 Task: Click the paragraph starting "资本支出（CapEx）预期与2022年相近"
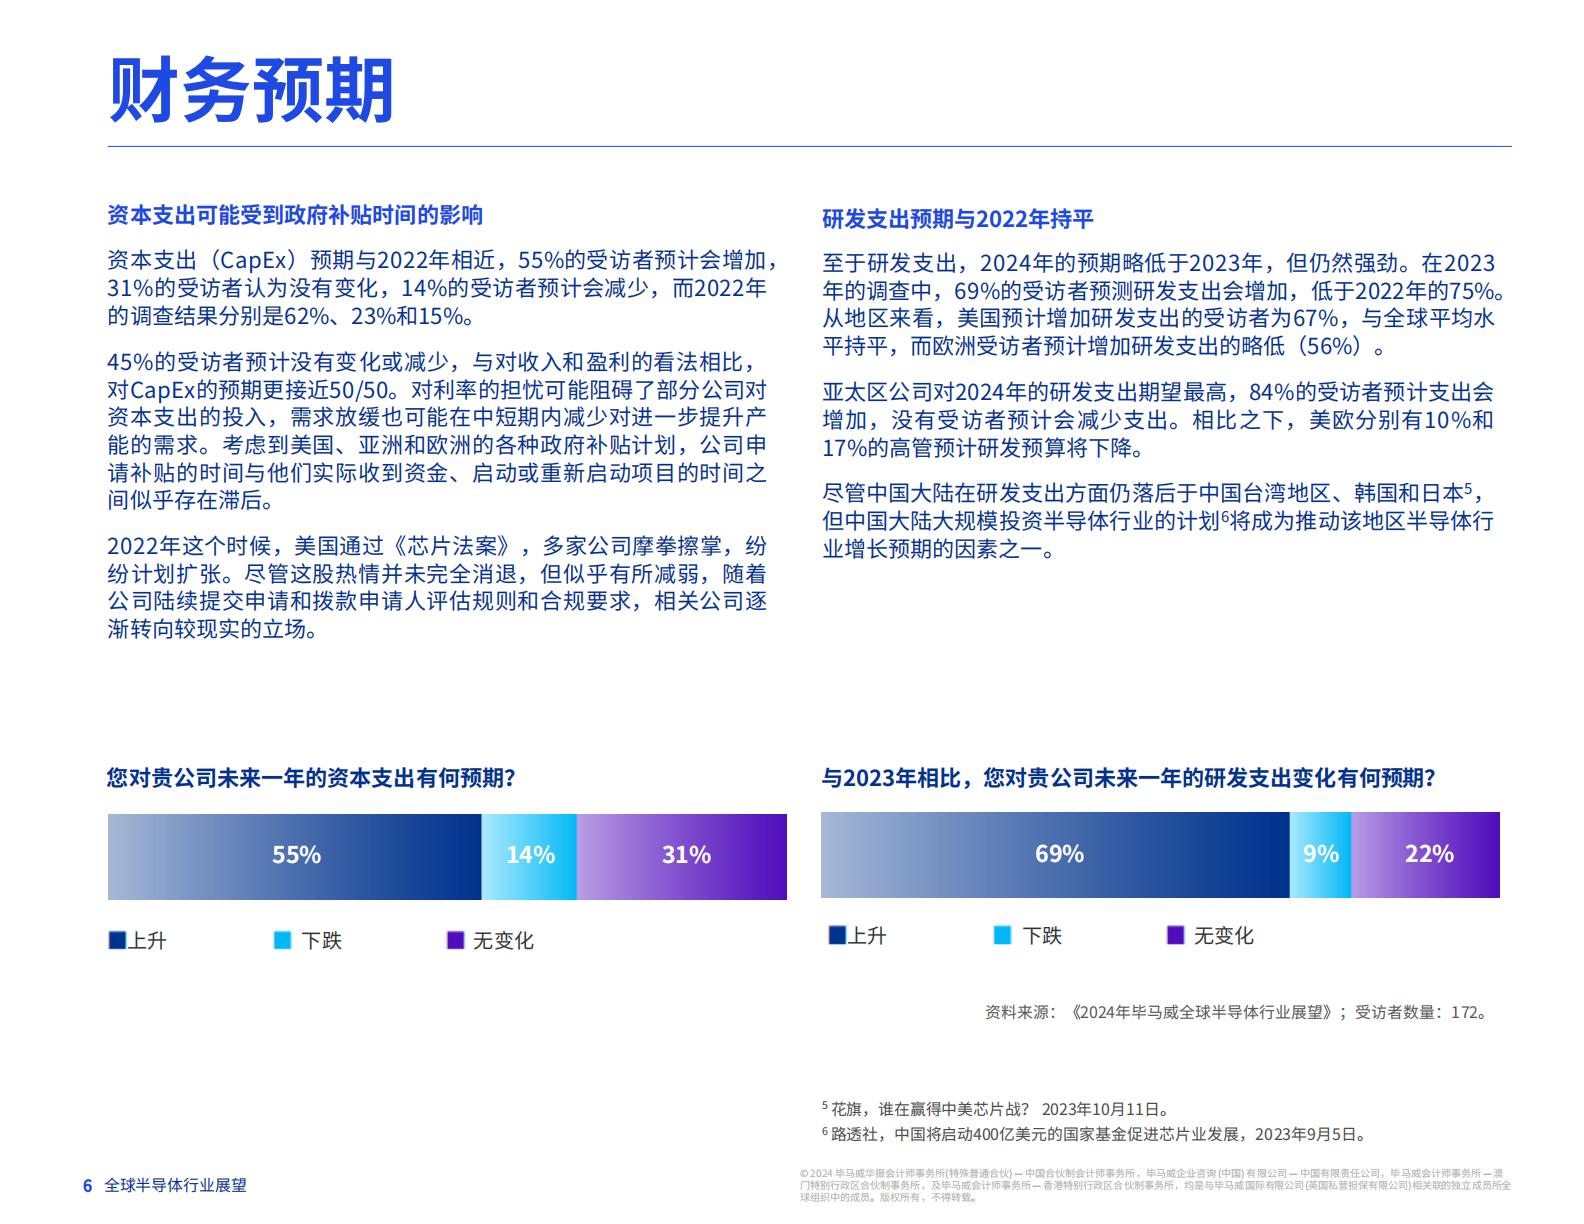442,288
